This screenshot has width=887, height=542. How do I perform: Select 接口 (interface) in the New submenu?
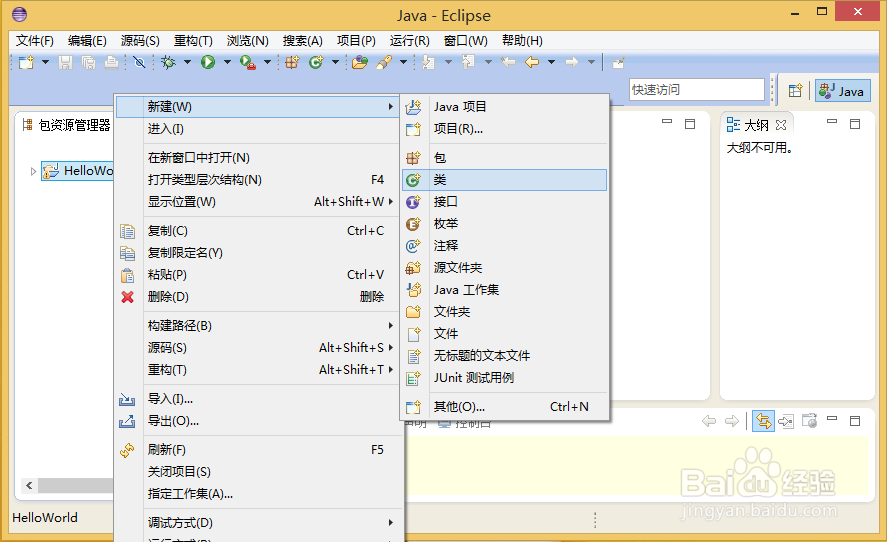505,201
